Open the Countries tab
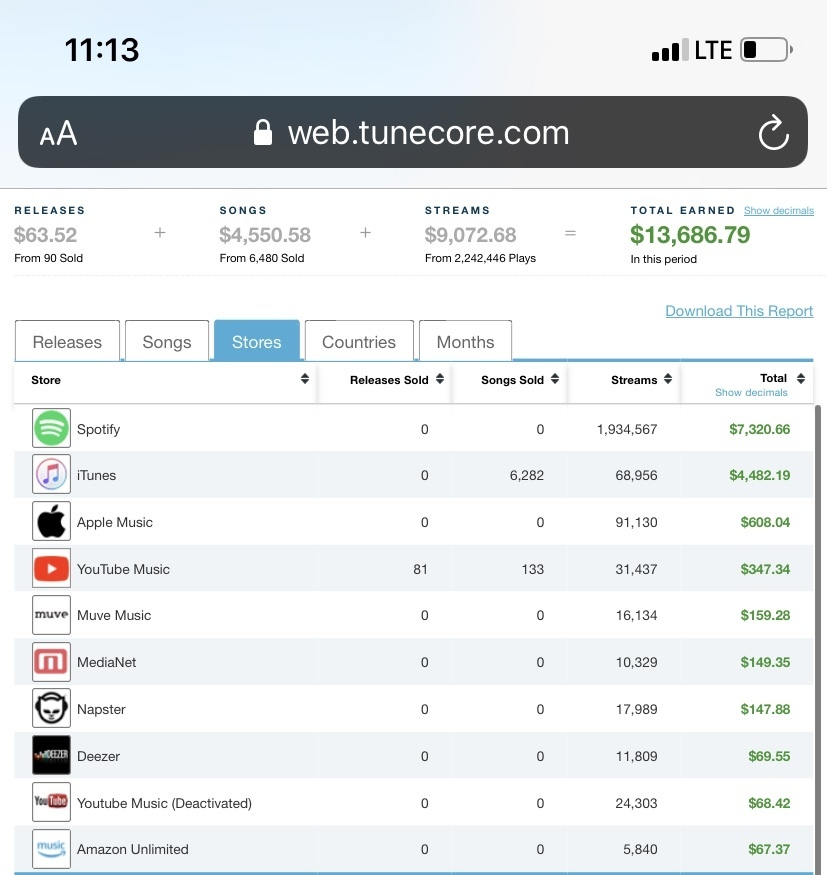The width and height of the screenshot is (827, 875). pyautogui.click(x=359, y=341)
